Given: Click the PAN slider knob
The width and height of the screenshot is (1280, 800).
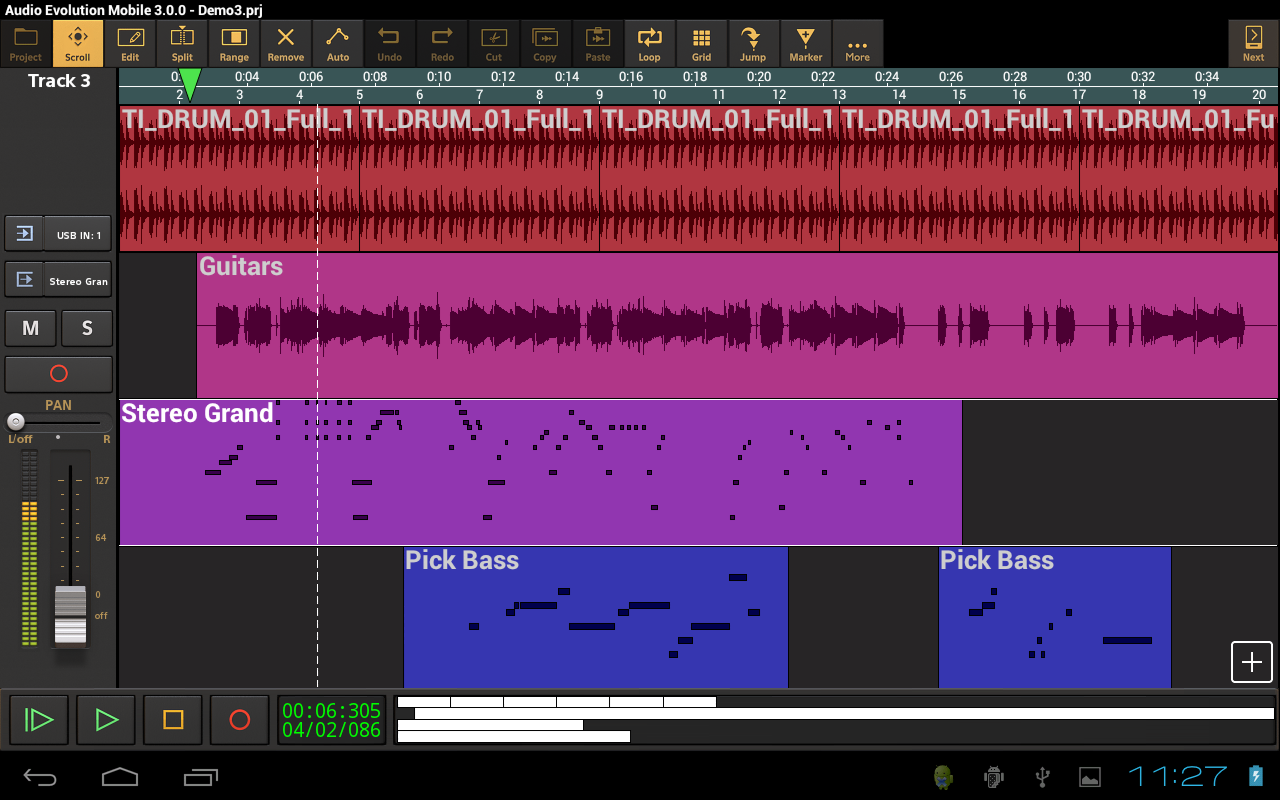Looking at the screenshot, I should (15, 422).
